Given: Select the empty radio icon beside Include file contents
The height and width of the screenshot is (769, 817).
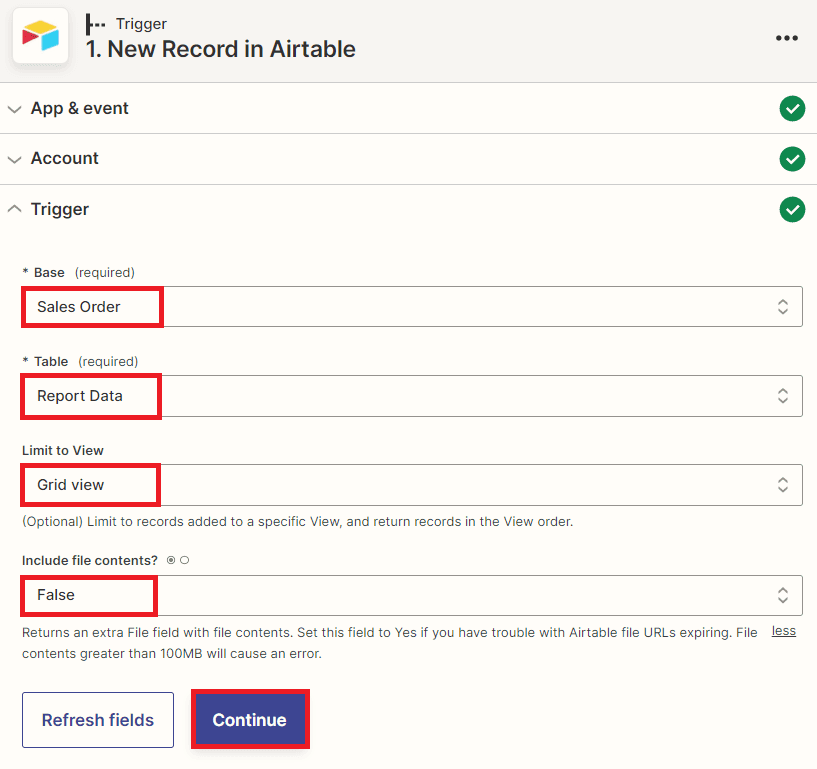Looking at the screenshot, I should pos(184,560).
